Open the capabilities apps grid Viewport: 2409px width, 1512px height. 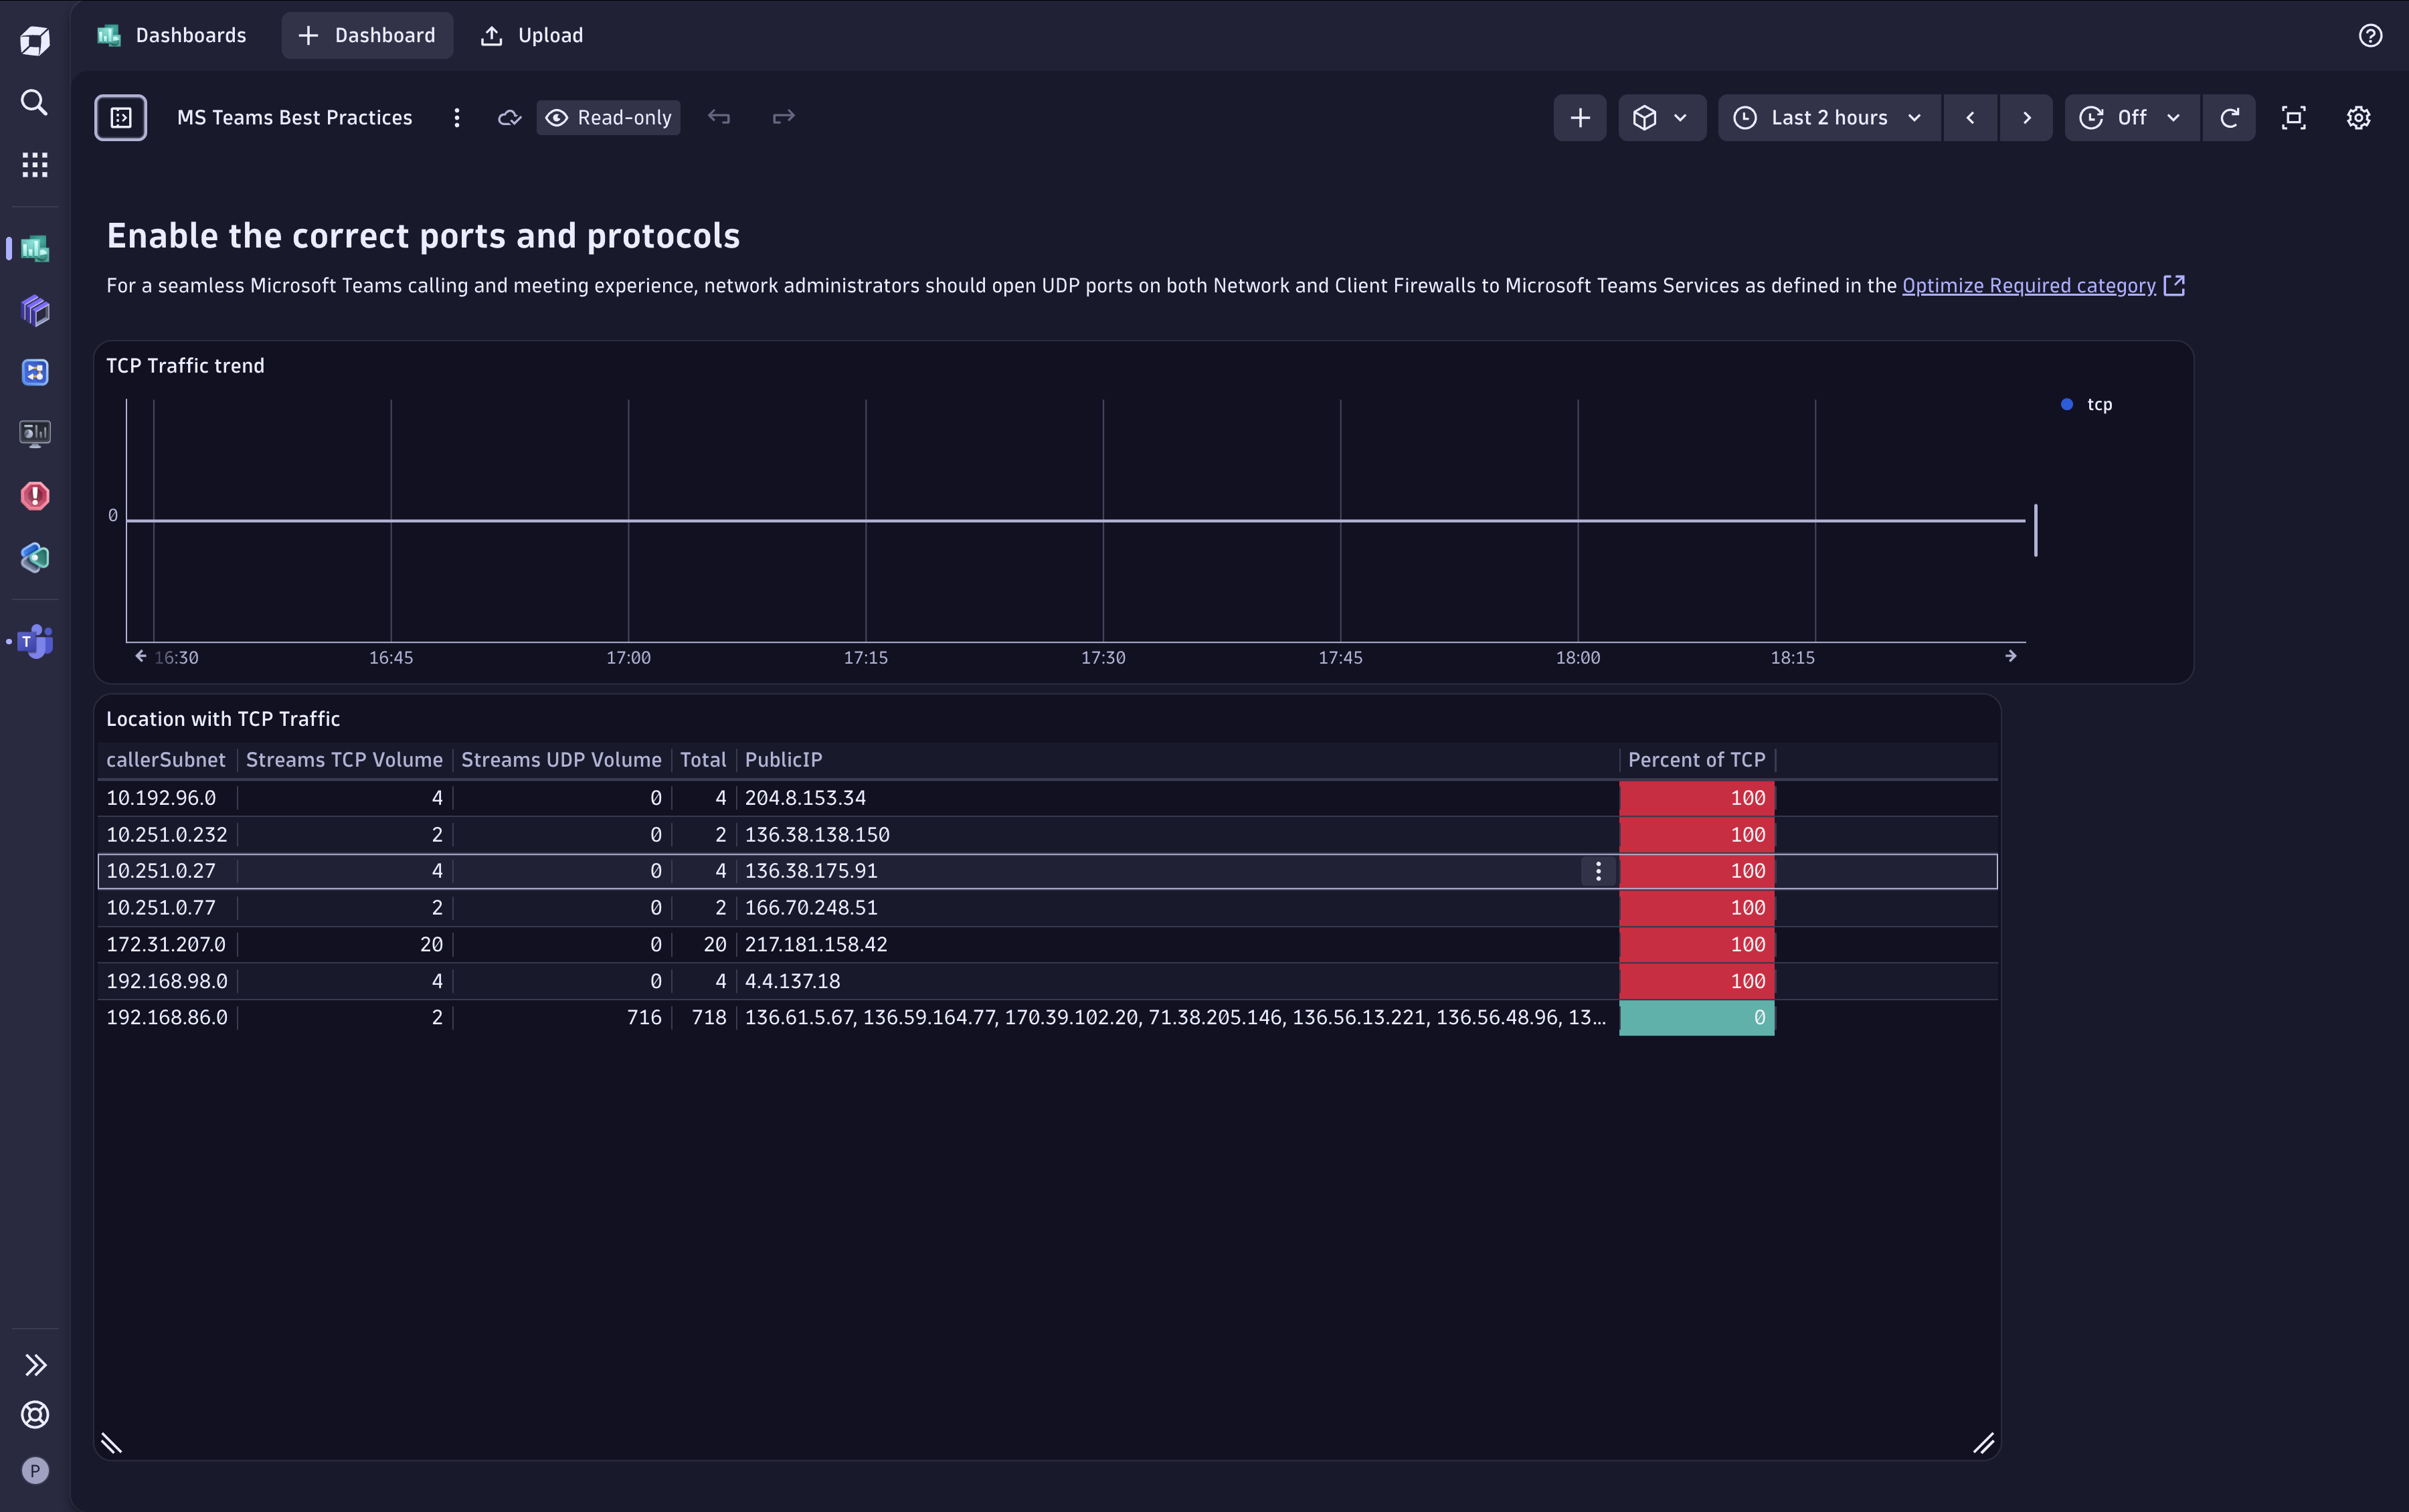point(35,164)
